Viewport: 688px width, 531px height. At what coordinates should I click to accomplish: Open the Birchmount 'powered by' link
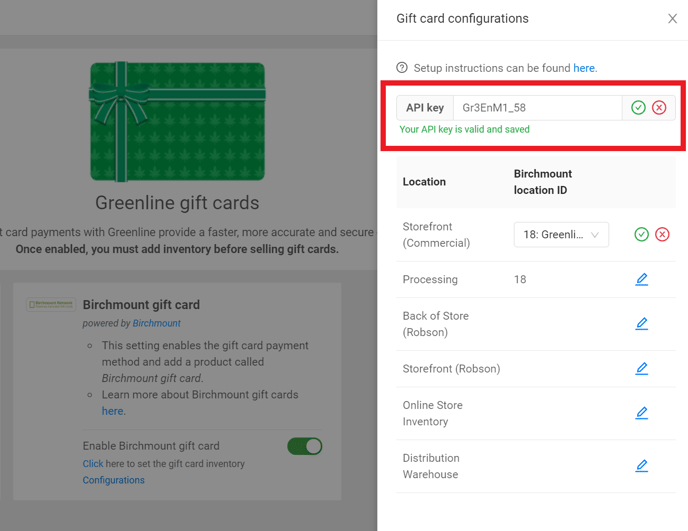pyautogui.click(x=157, y=323)
